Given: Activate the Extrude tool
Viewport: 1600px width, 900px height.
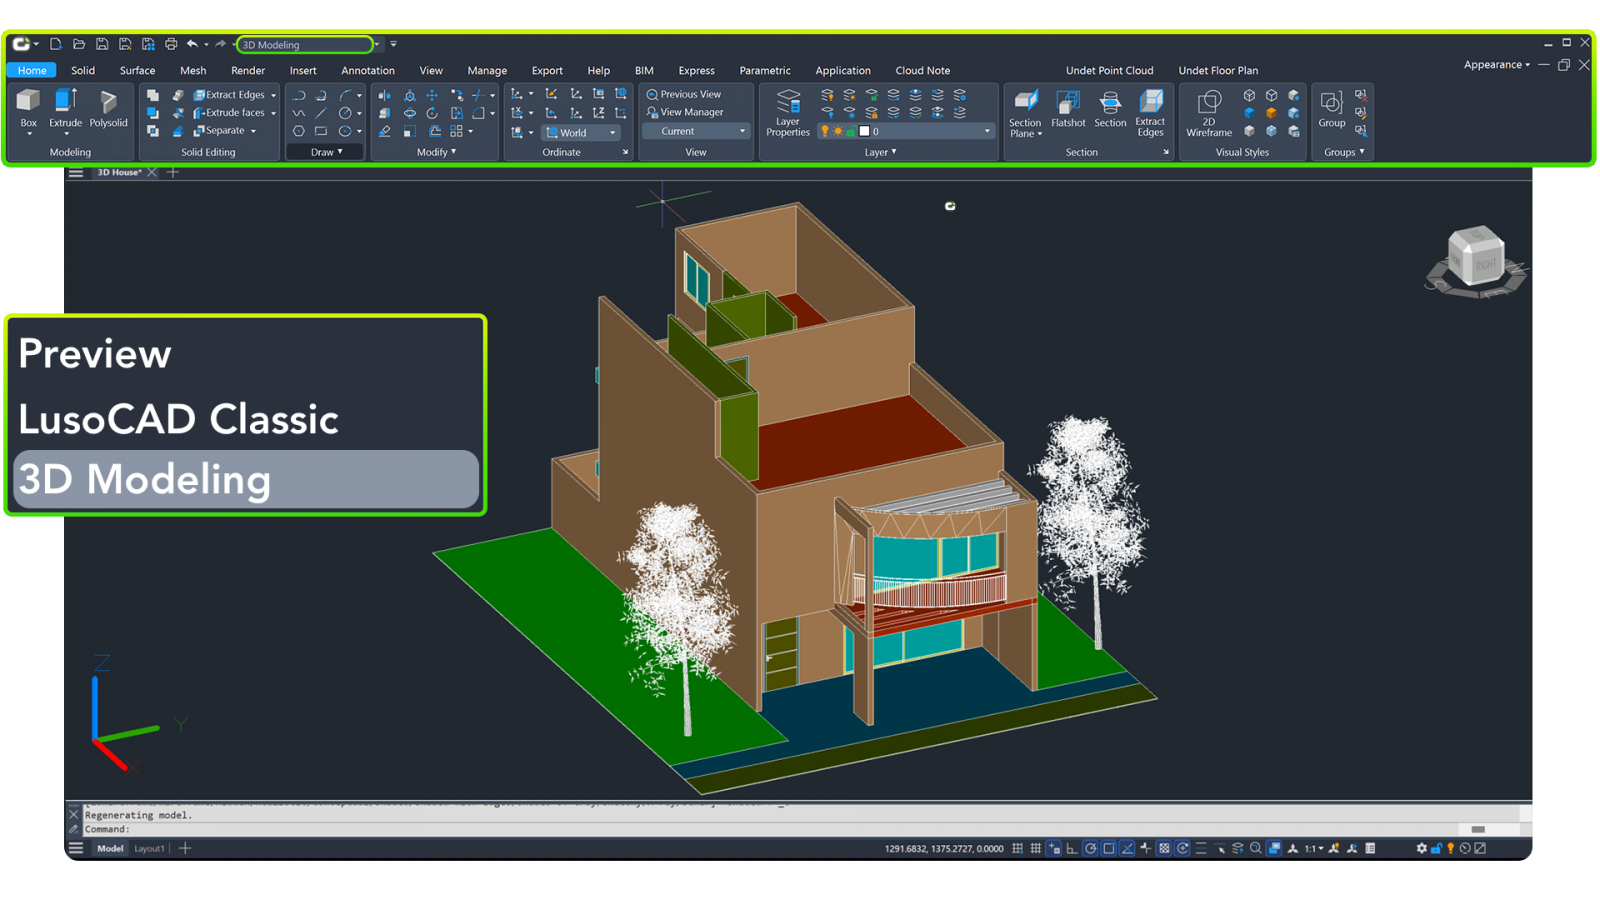Looking at the screenshot, I should pyautogui.click(x=65, y=109).
